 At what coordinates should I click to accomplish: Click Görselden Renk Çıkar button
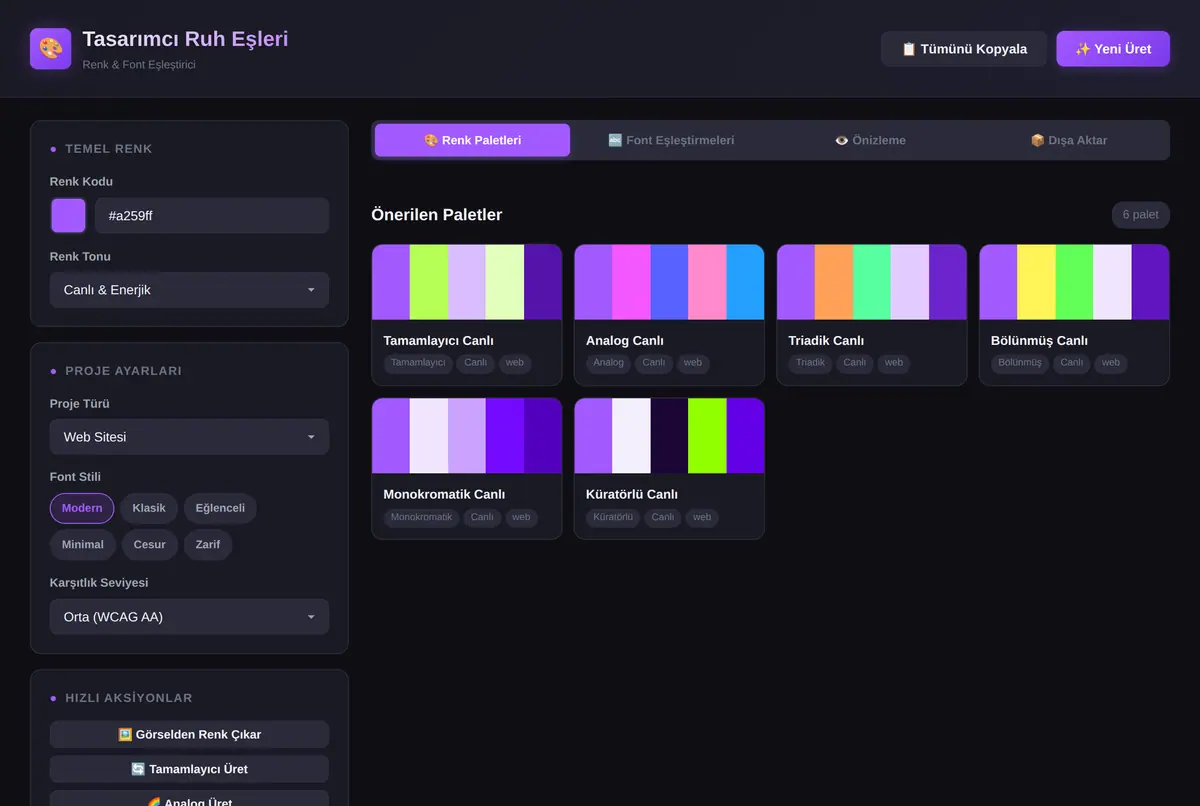(189, 734)
